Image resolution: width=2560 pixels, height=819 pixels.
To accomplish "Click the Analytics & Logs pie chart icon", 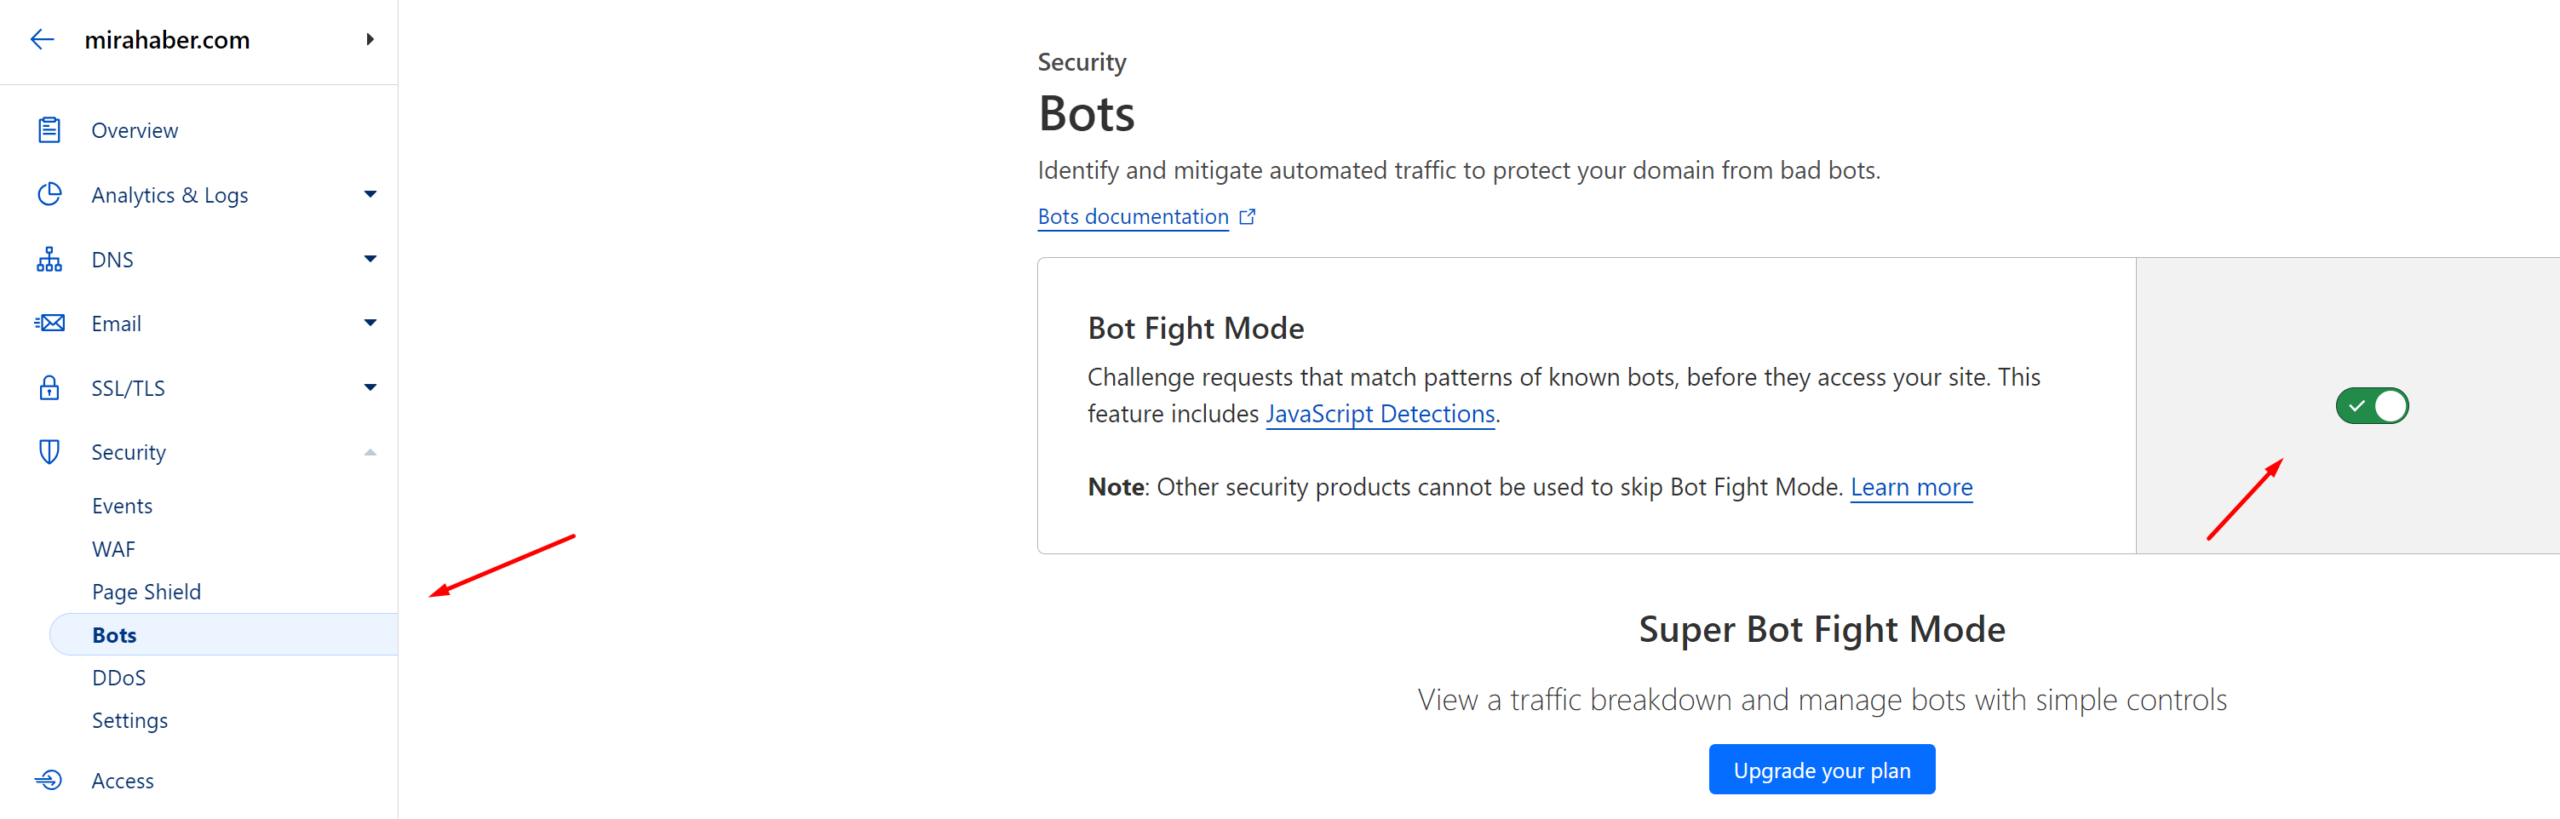I will (49, 194).
